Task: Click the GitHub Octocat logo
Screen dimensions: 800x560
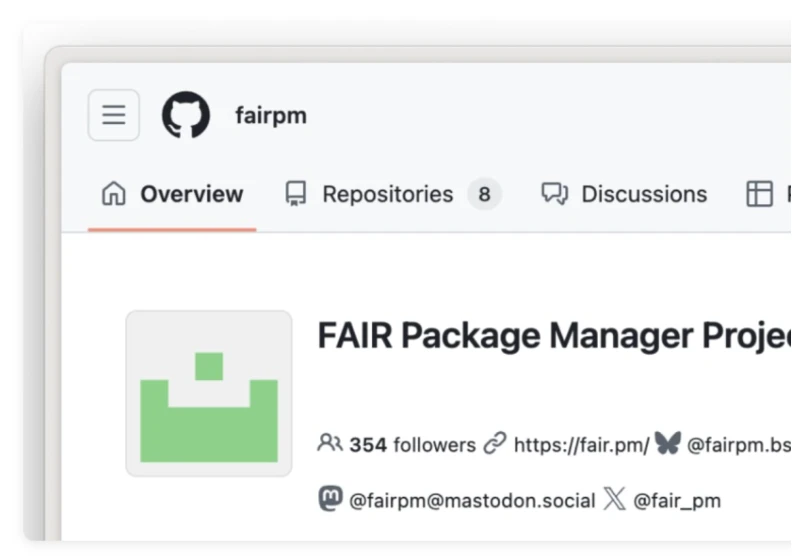Action: pos(186,115)
